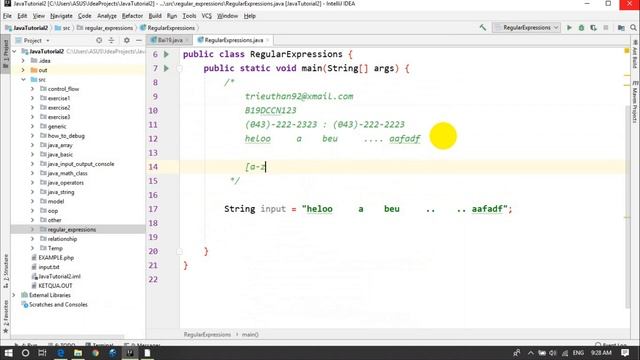
Task: Open the Refactor menu
Action: click(132, 16)
